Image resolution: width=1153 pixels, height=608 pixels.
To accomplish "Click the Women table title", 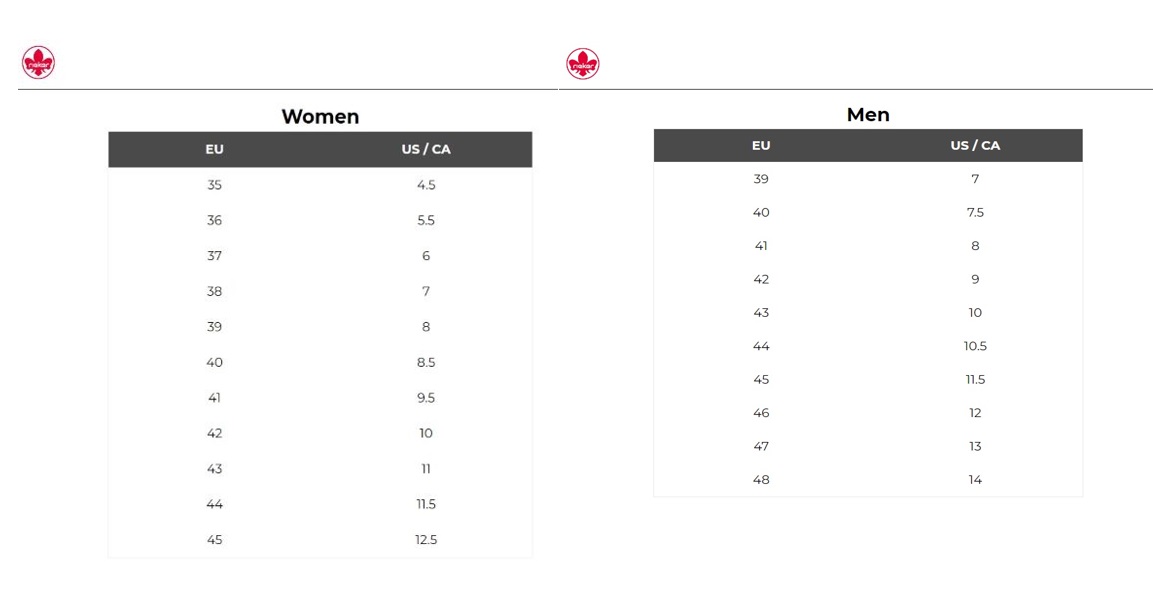I will (320, 117).
